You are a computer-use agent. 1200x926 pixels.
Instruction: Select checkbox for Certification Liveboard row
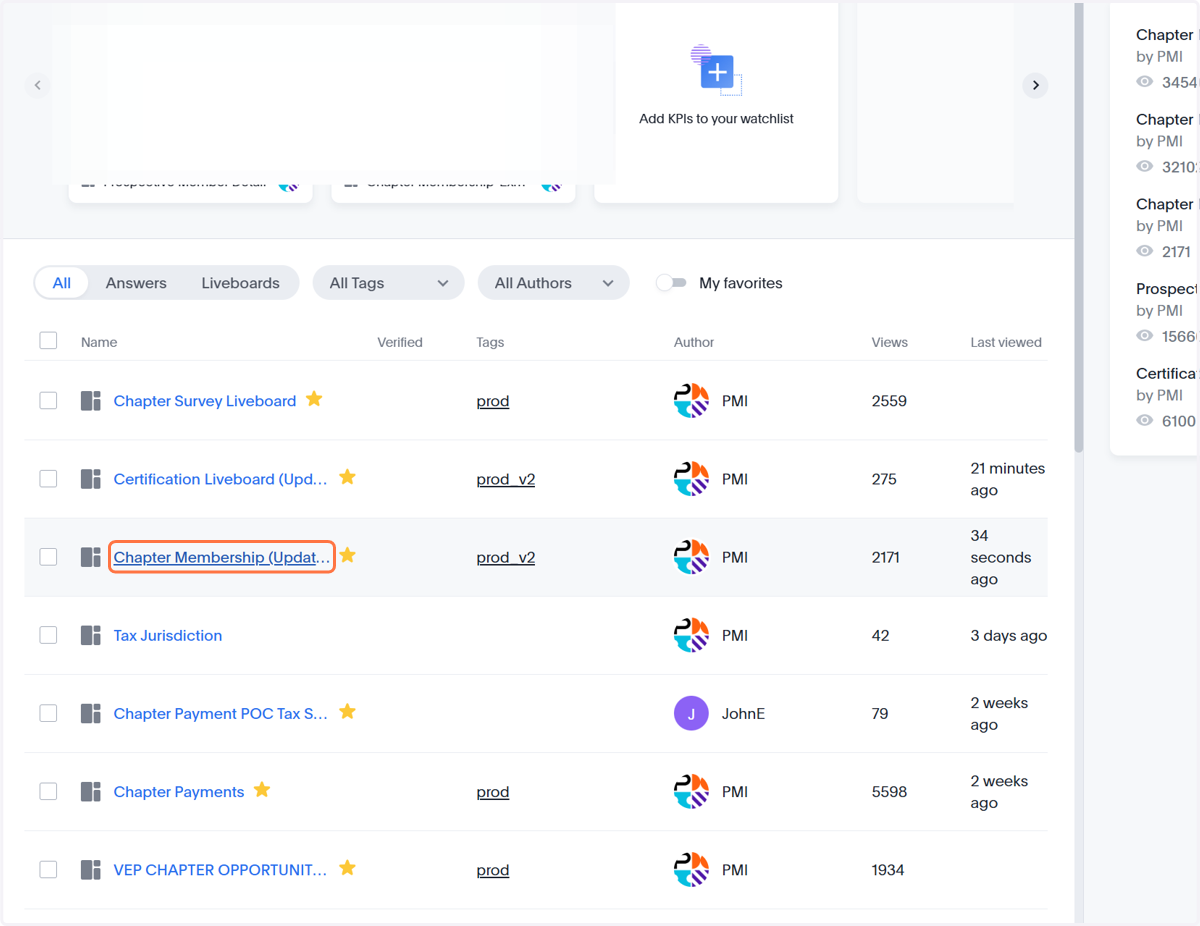click(x=48, y=478)
